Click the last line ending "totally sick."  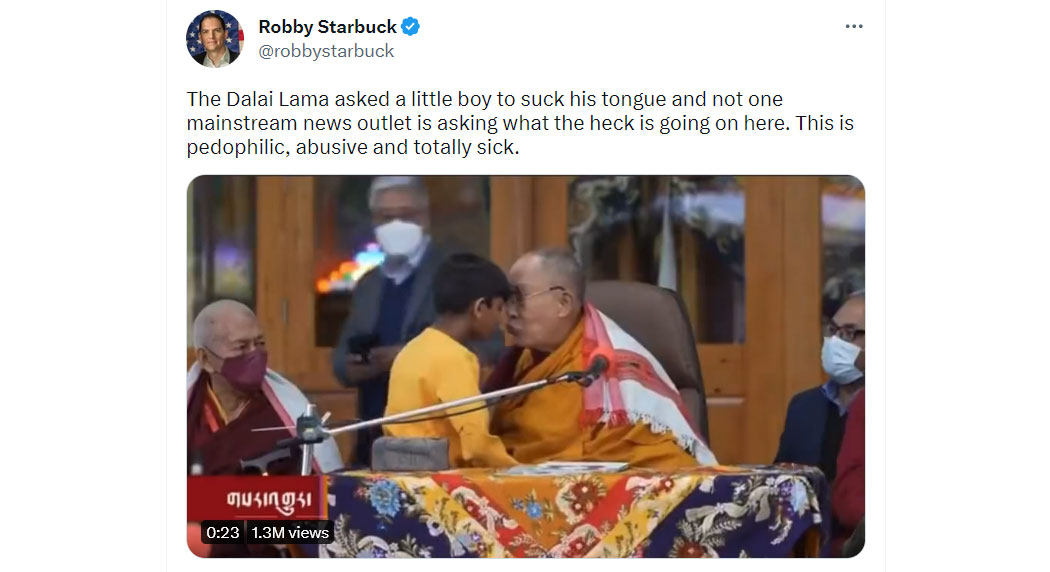(x=353, y=147)
